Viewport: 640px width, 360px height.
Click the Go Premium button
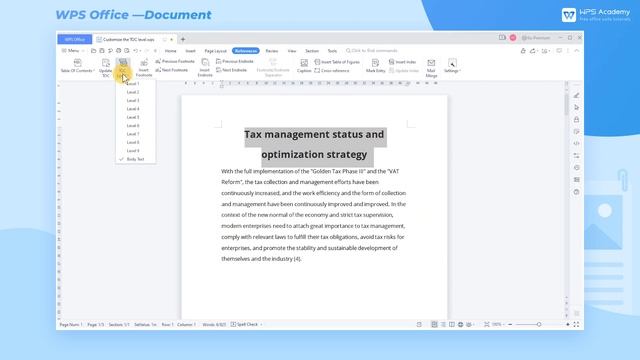click(536, 38)
